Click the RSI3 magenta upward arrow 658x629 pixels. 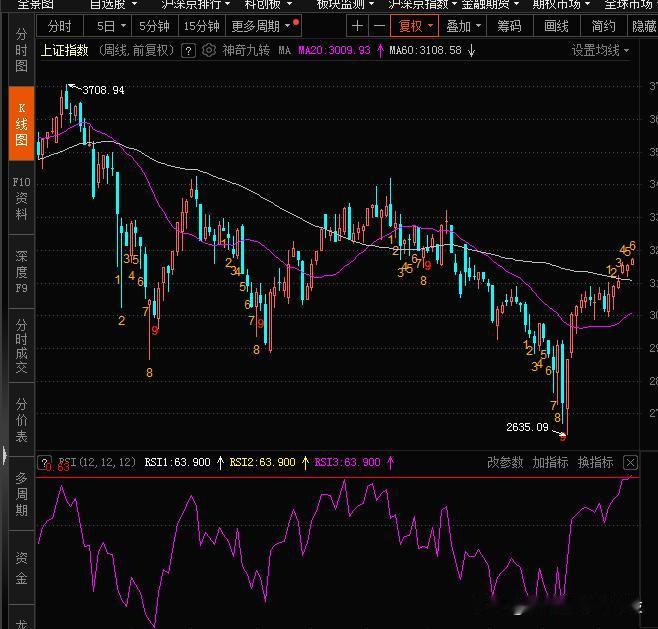[x=391, y=462]
